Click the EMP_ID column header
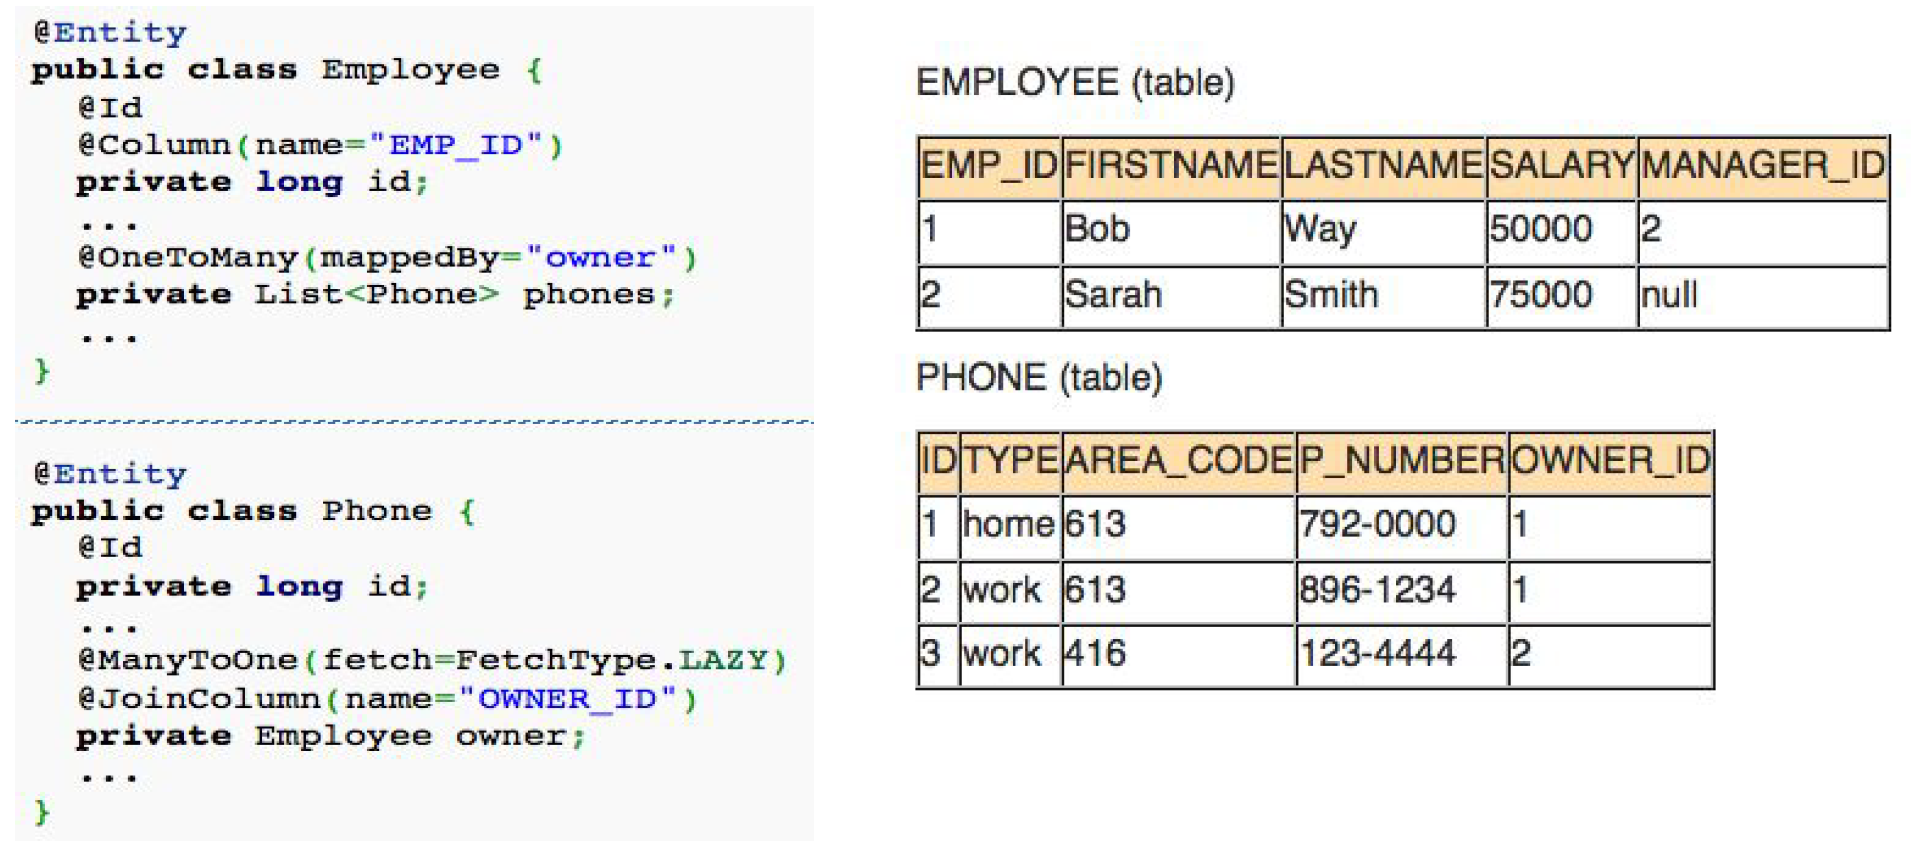The image size is (1924, 860). tap(988, 166)
